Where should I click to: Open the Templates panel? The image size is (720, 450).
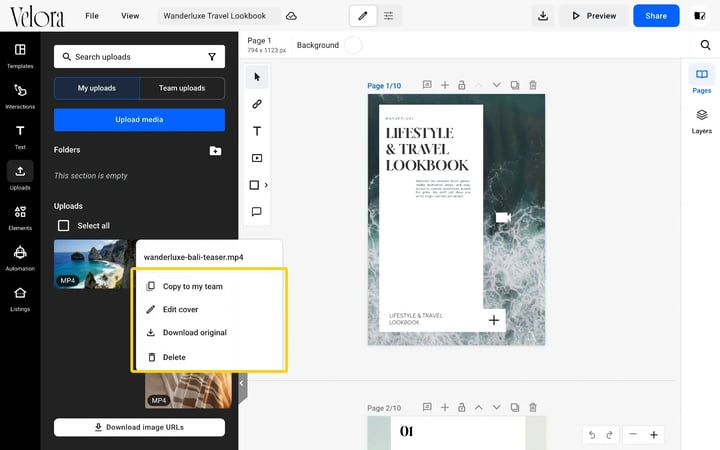pos(20,56)
